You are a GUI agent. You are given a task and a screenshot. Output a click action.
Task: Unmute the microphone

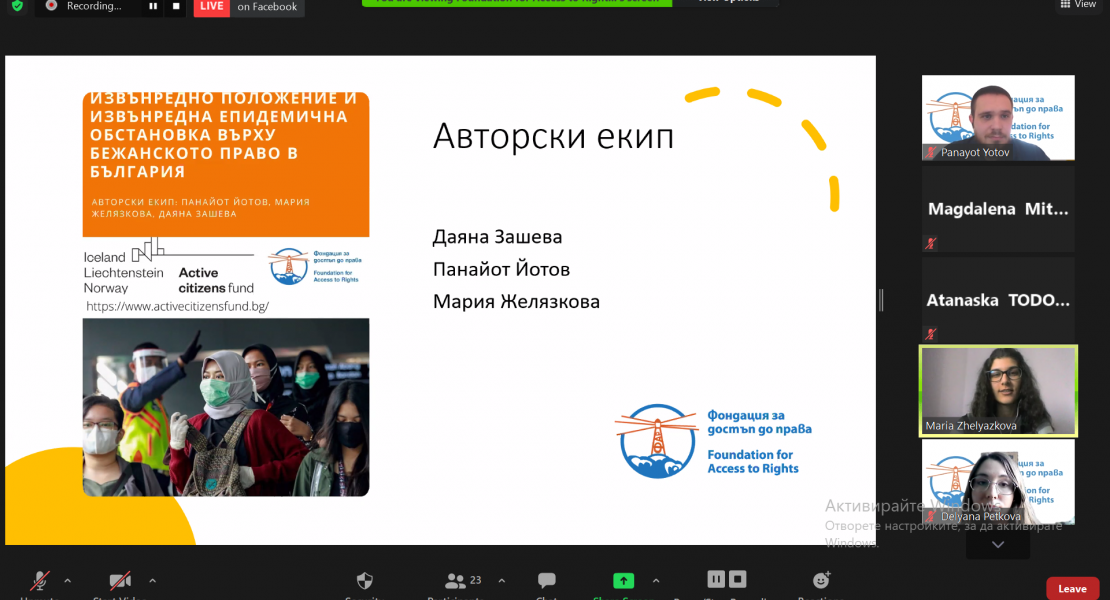click(x=39, y=582)
